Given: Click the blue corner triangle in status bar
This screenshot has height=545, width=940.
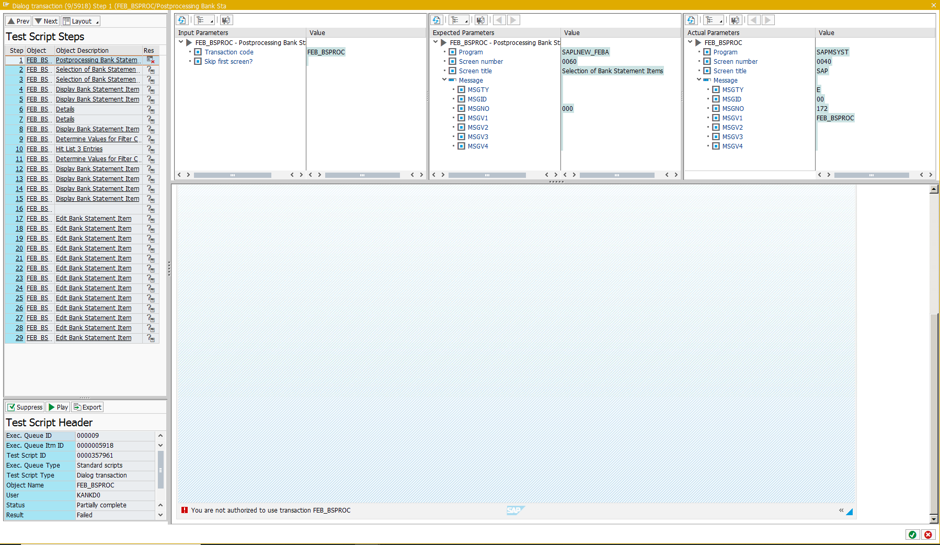Looking at the screenshot, I should pos(849,511).
